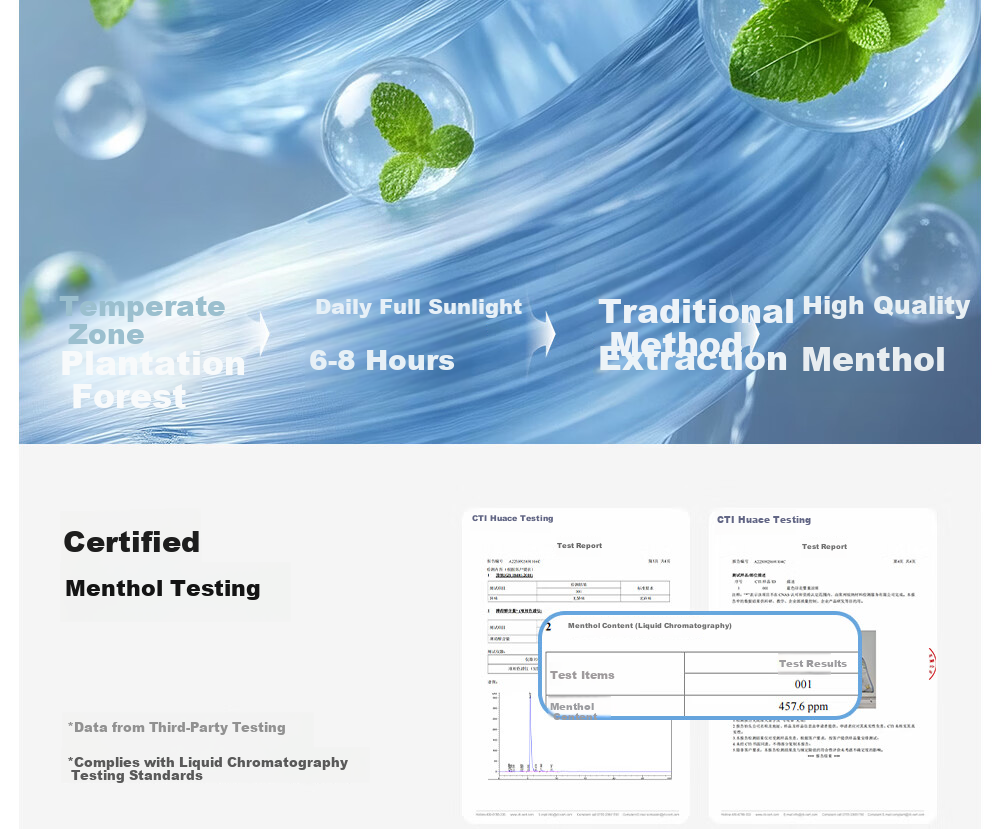Screen dimensions: 1000x829
Task: Click the High Quality Menthol heading
Action: pyautogui.click(x=885, y=333)
